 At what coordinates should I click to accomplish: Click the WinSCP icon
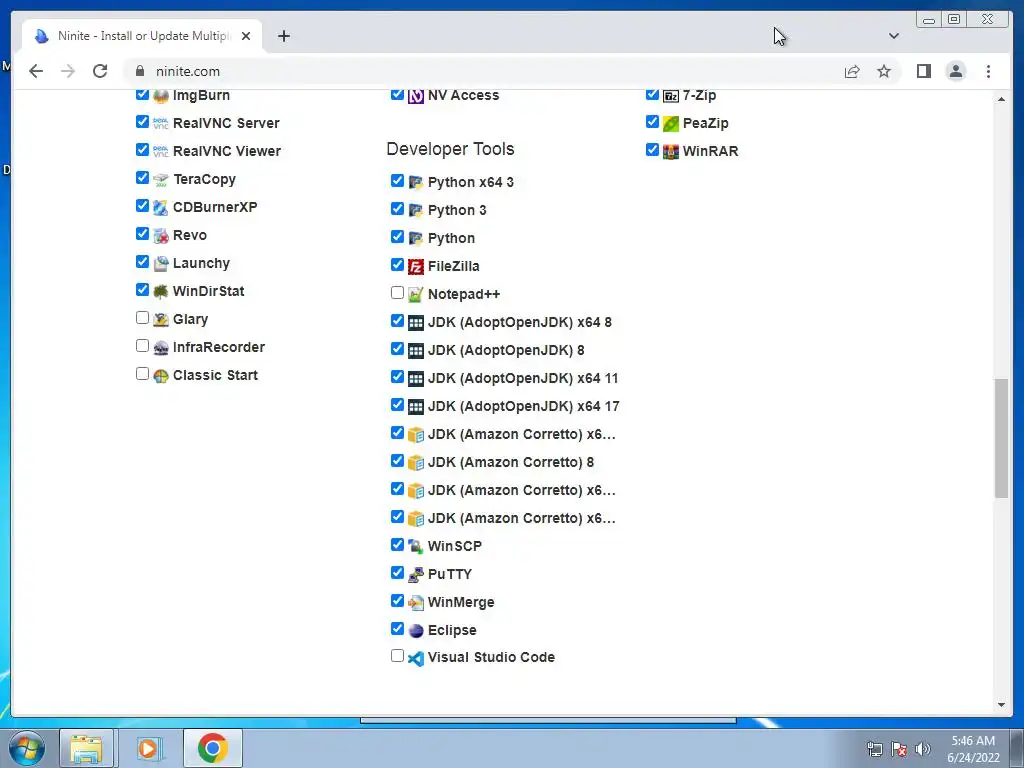tap(416, 547)
